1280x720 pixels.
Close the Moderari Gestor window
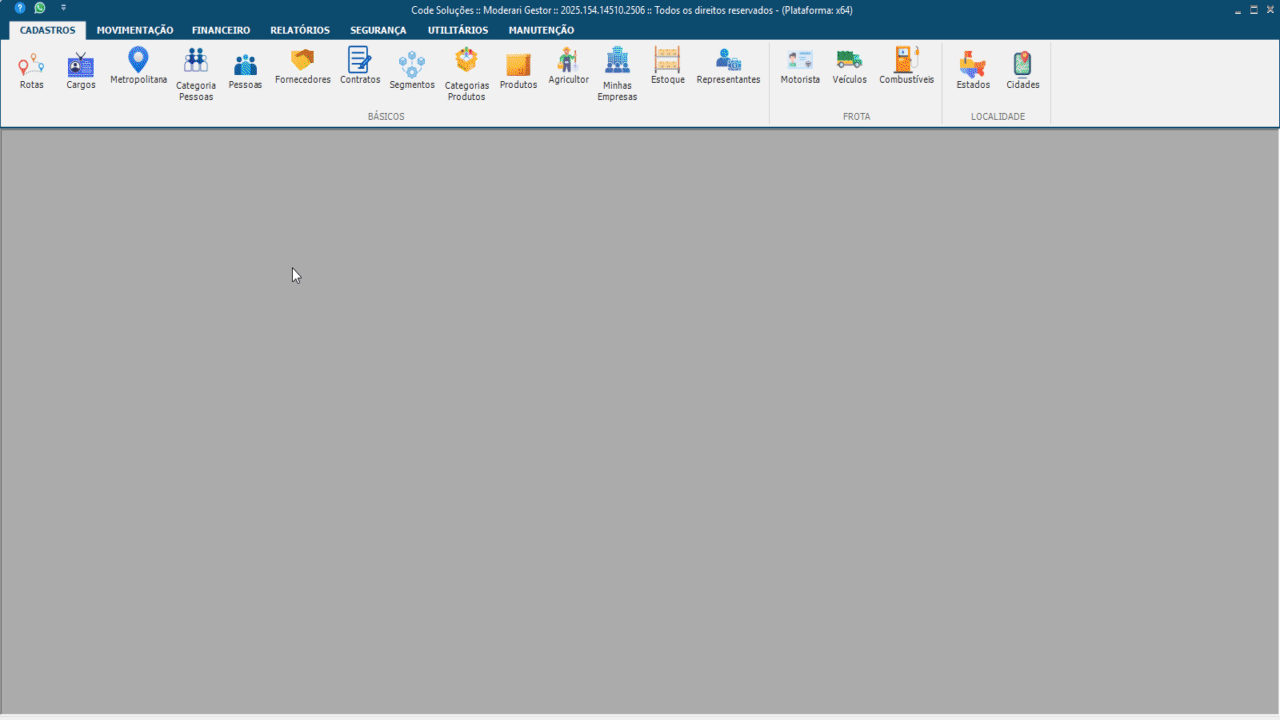[1269, 9]
